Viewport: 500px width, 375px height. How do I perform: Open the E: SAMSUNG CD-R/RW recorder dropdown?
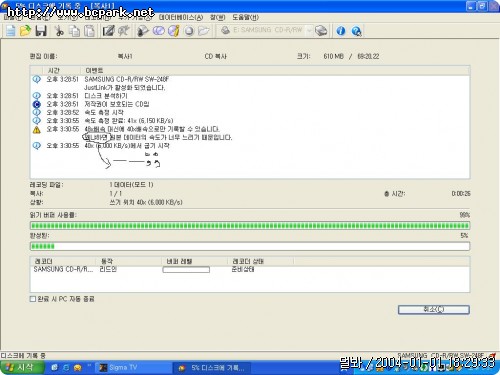309,31
